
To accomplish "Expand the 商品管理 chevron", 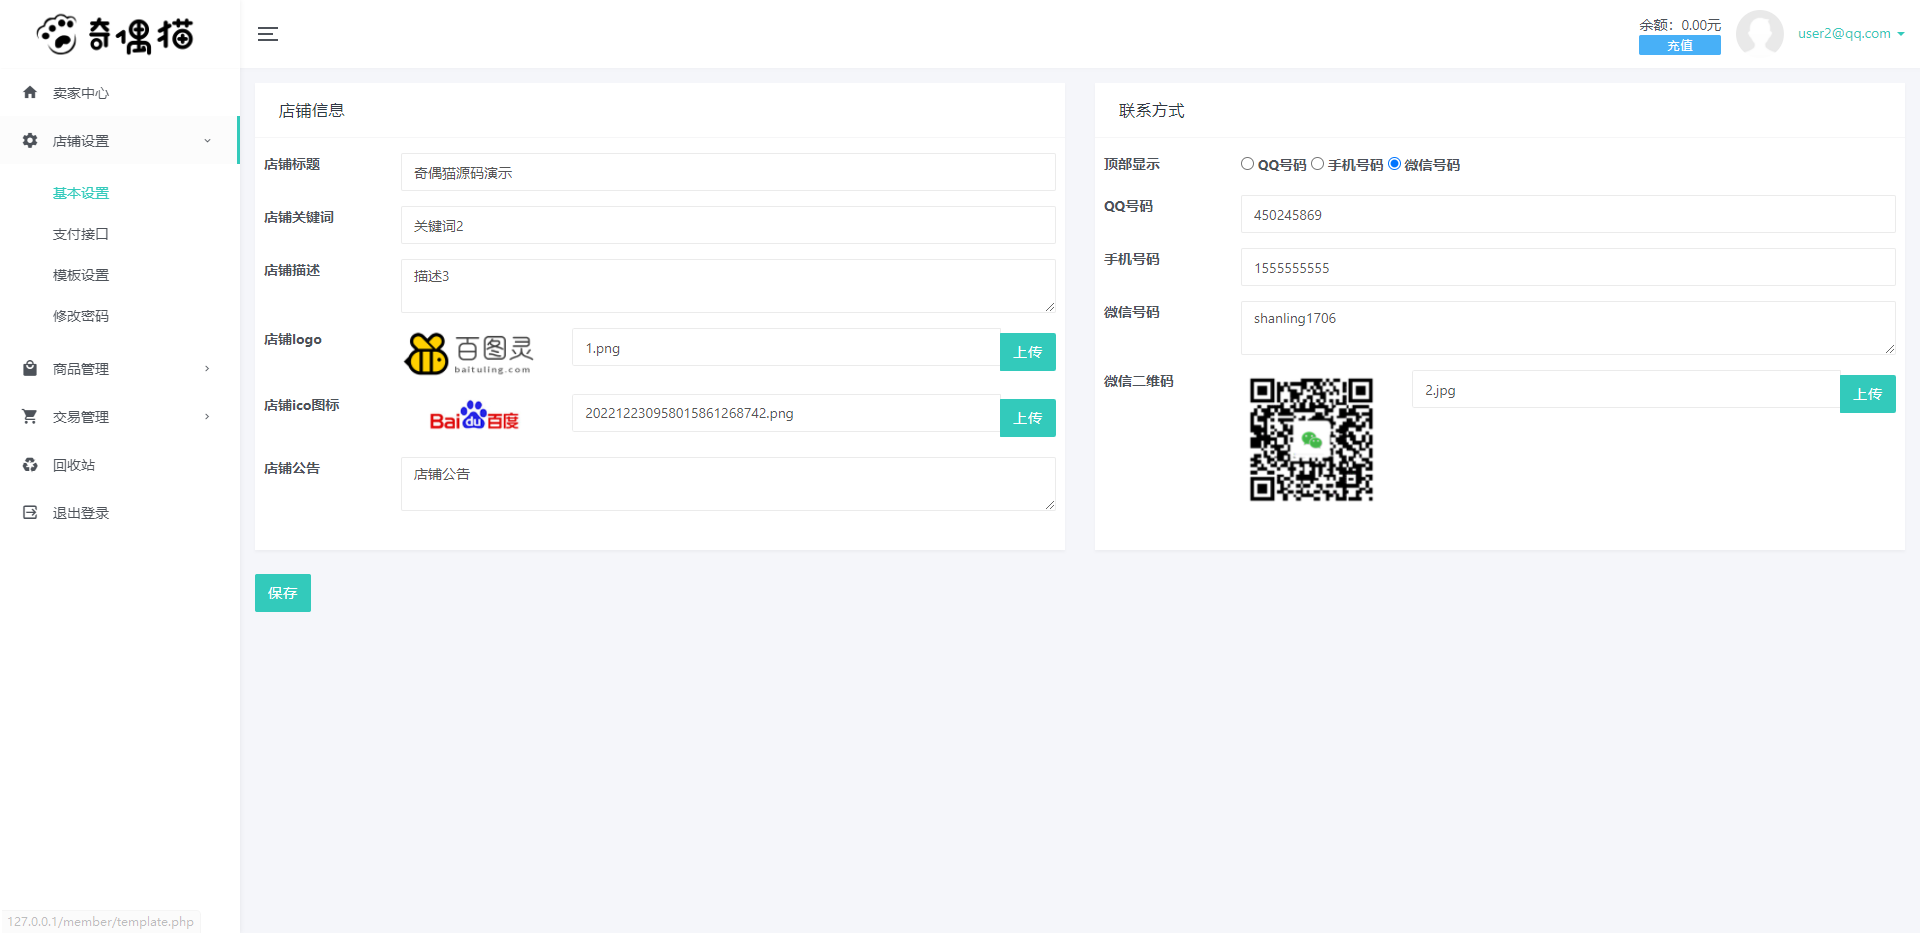I will tap(207, 368).
